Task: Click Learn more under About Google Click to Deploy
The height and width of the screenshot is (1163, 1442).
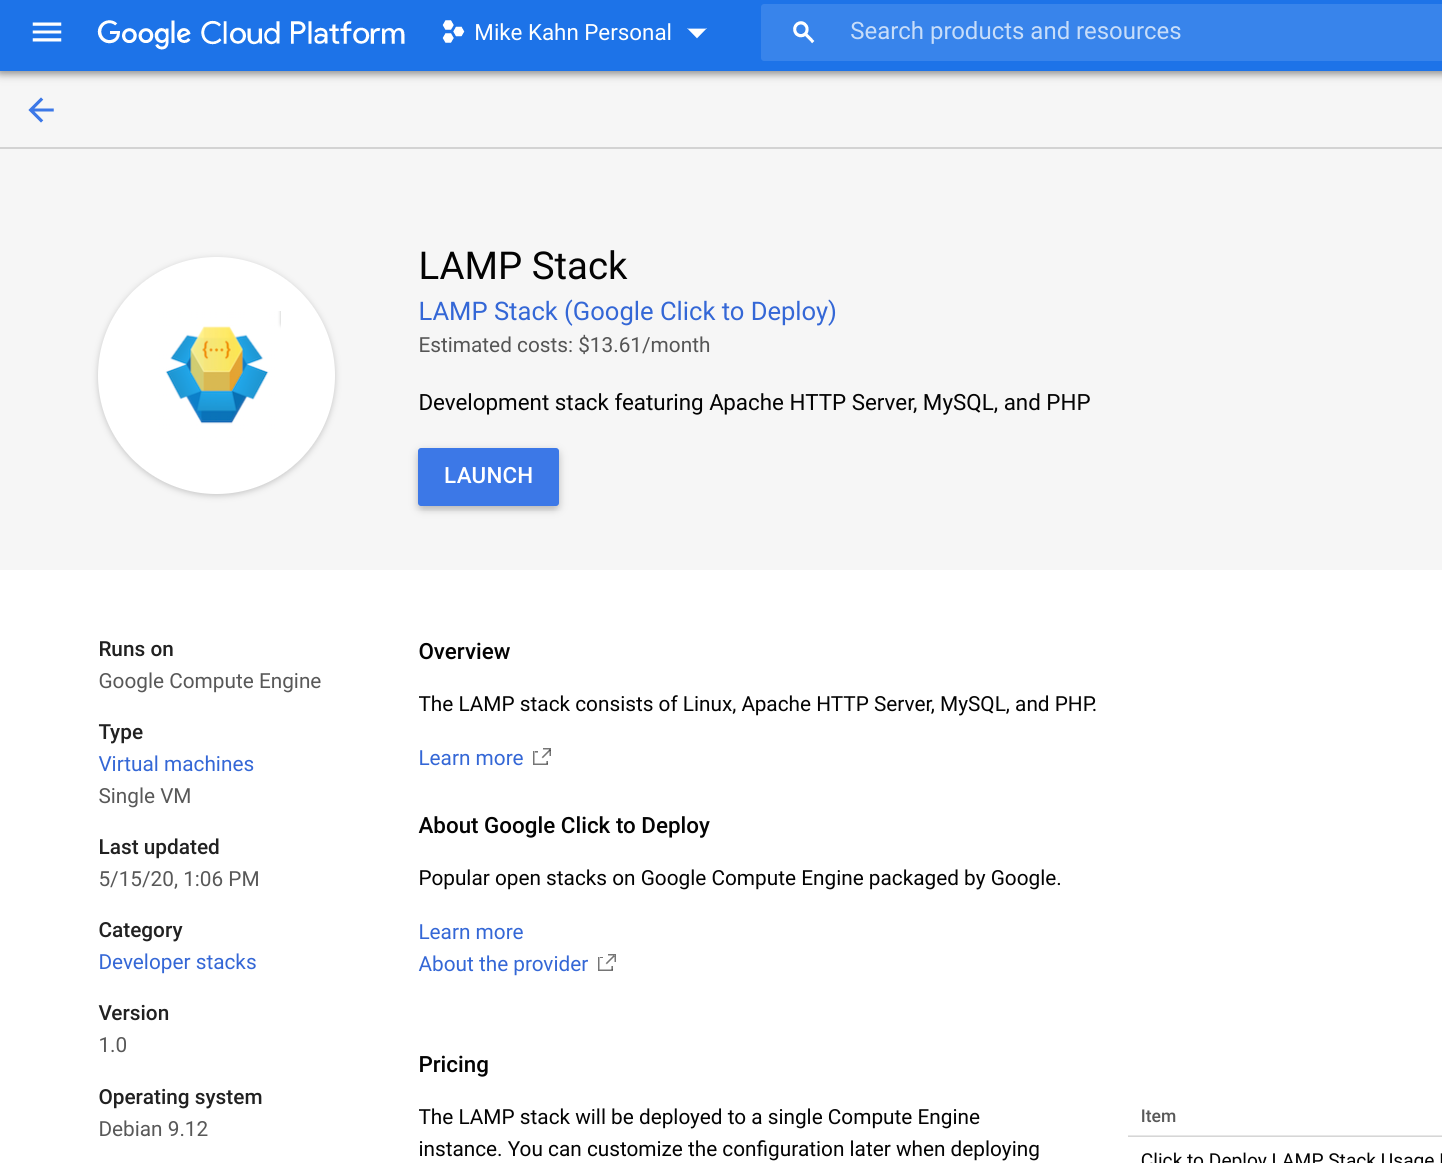Action: coord(471,932)
